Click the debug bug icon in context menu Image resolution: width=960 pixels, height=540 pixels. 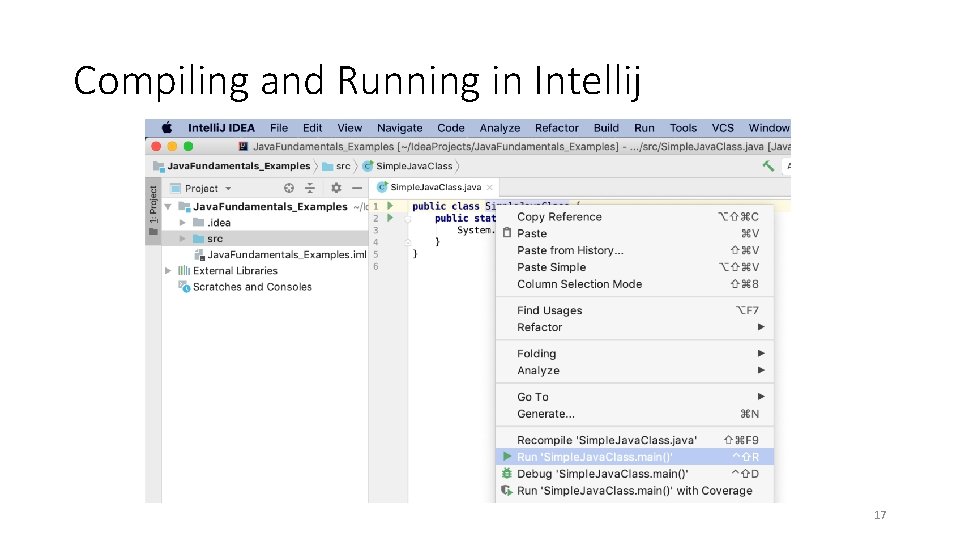tap(506, 473)
